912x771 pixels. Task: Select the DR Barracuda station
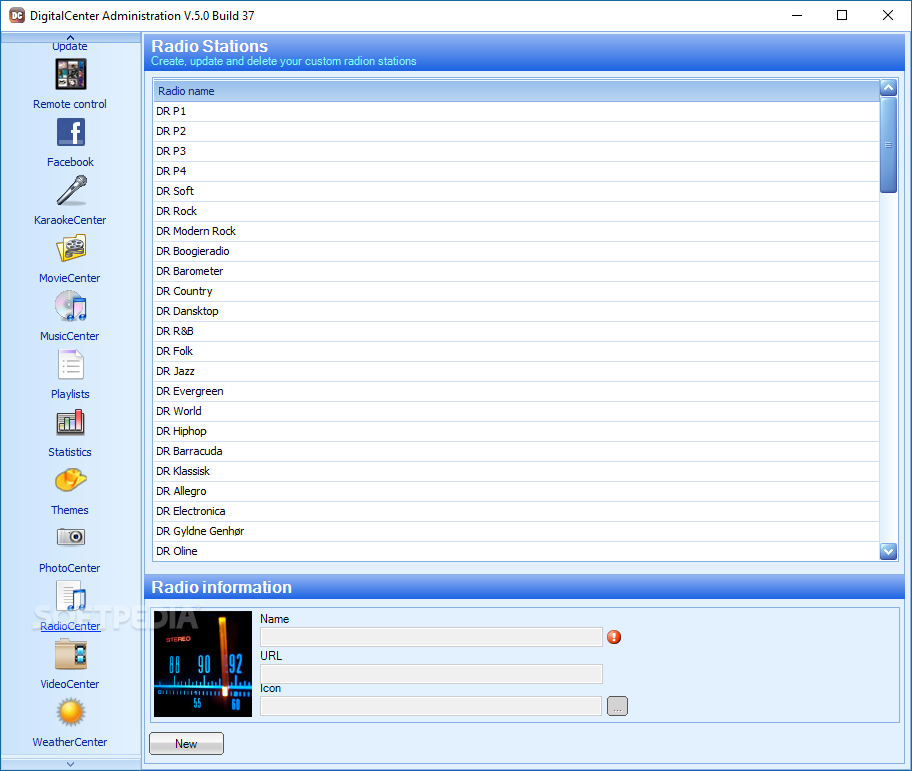click(516, 451)
